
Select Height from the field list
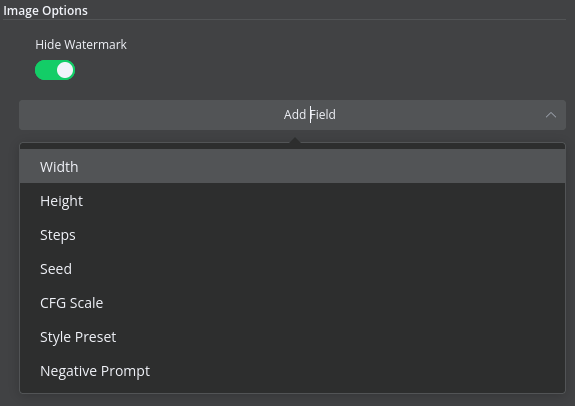tap(292, 201)
